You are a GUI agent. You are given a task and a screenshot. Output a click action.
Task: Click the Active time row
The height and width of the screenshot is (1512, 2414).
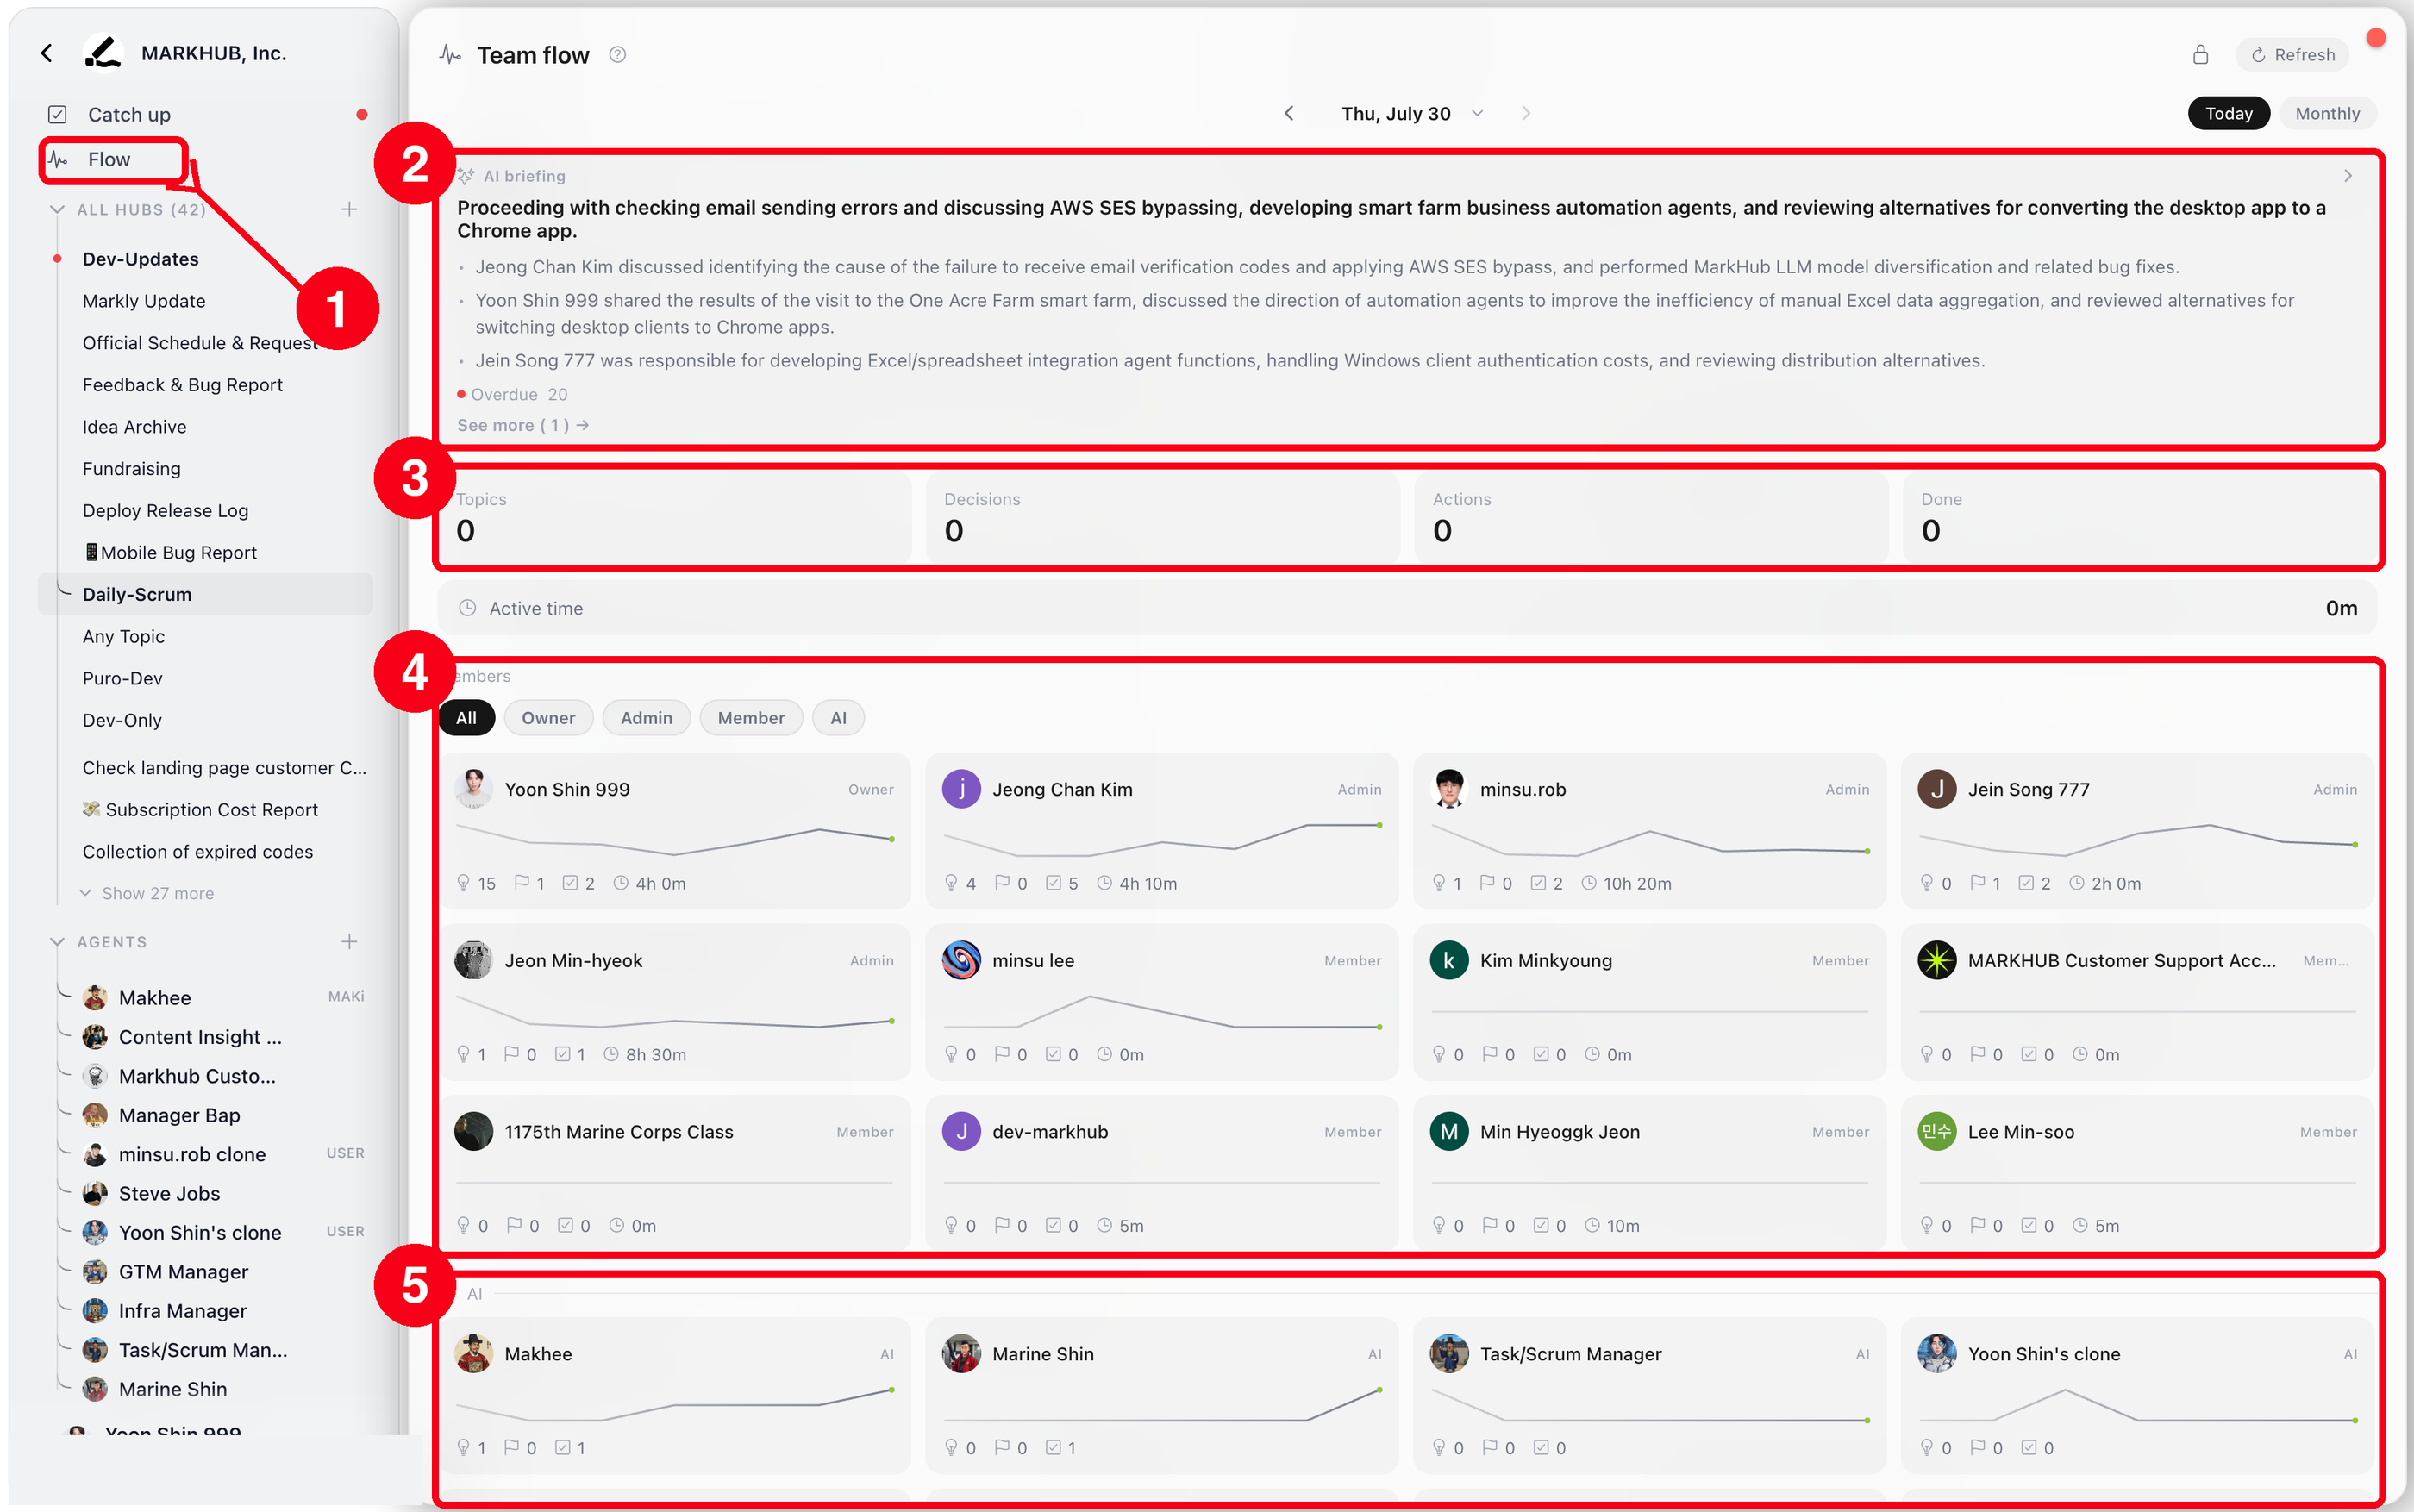pos(1406,608)
